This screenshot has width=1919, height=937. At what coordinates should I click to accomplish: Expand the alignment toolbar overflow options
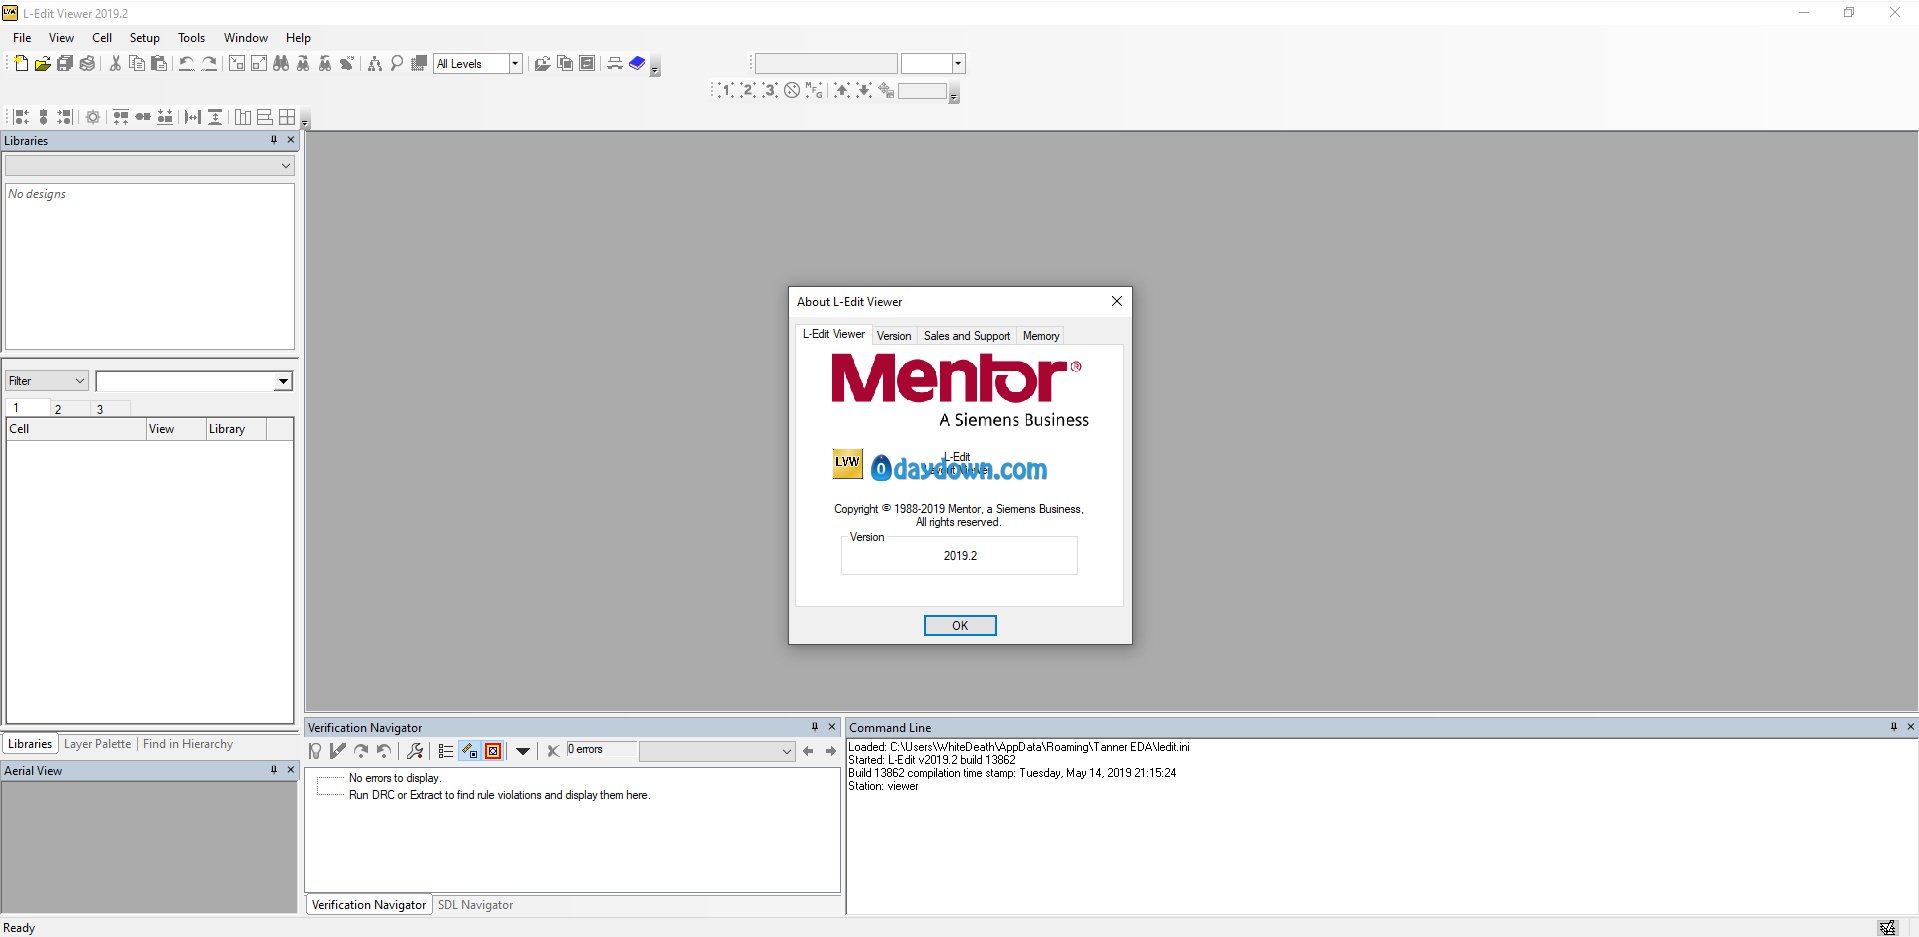tap(305, 121)
